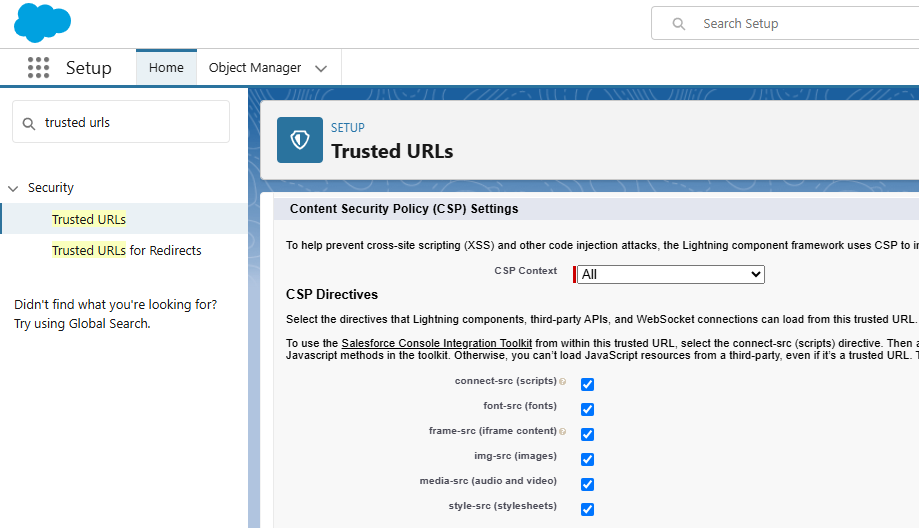
Task: Click the connect-src (scripts) label
Action: [506, 381]
